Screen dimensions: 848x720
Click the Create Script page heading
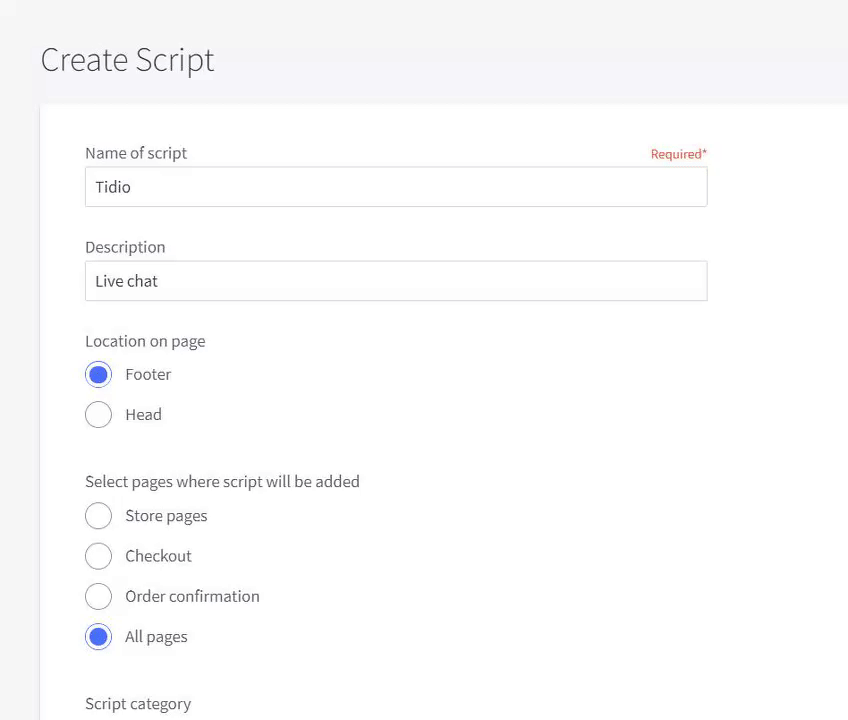pyautogui.click(x=128, y=61)
